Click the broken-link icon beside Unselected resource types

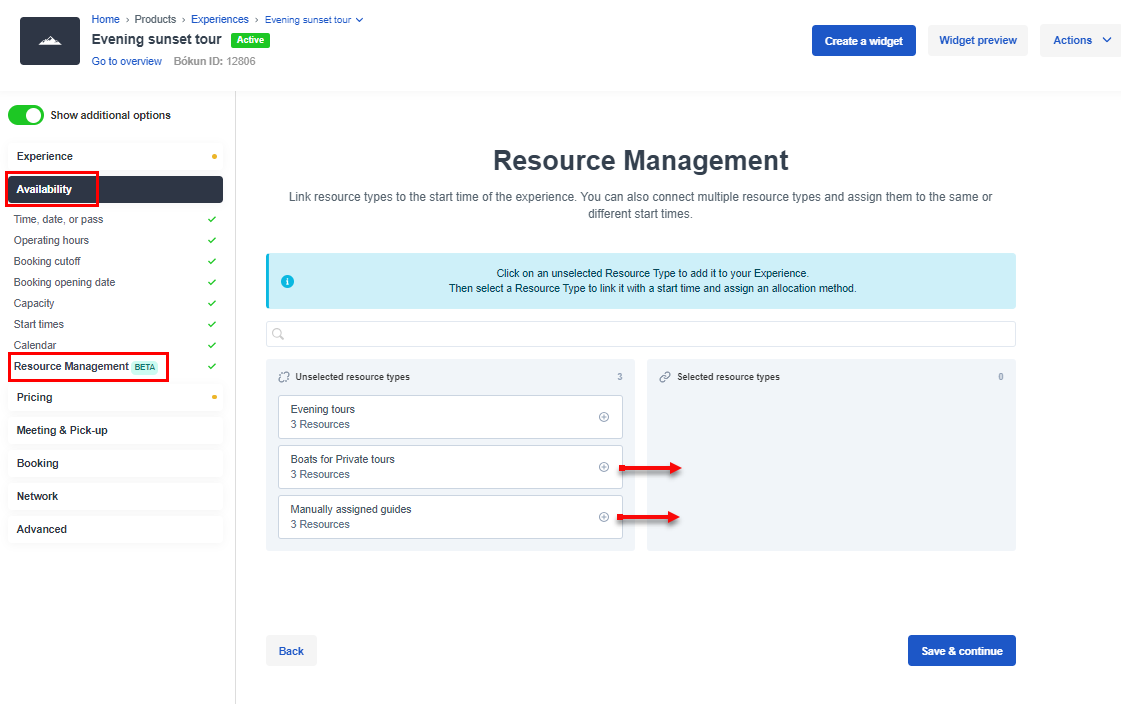pos(282,377)
